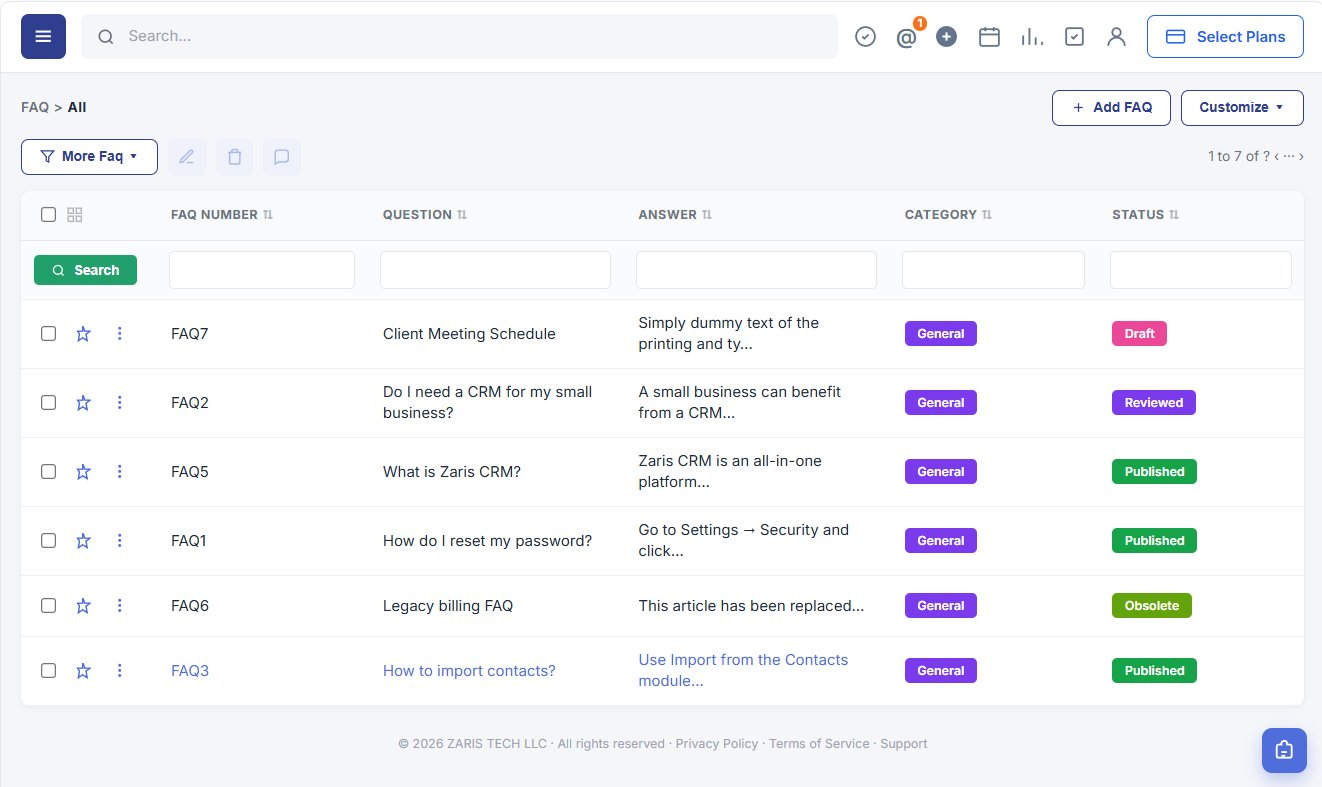This screenshot has height=787, width=1322.
Task: Star the FAQ7 row
Action: click(83, 334)
